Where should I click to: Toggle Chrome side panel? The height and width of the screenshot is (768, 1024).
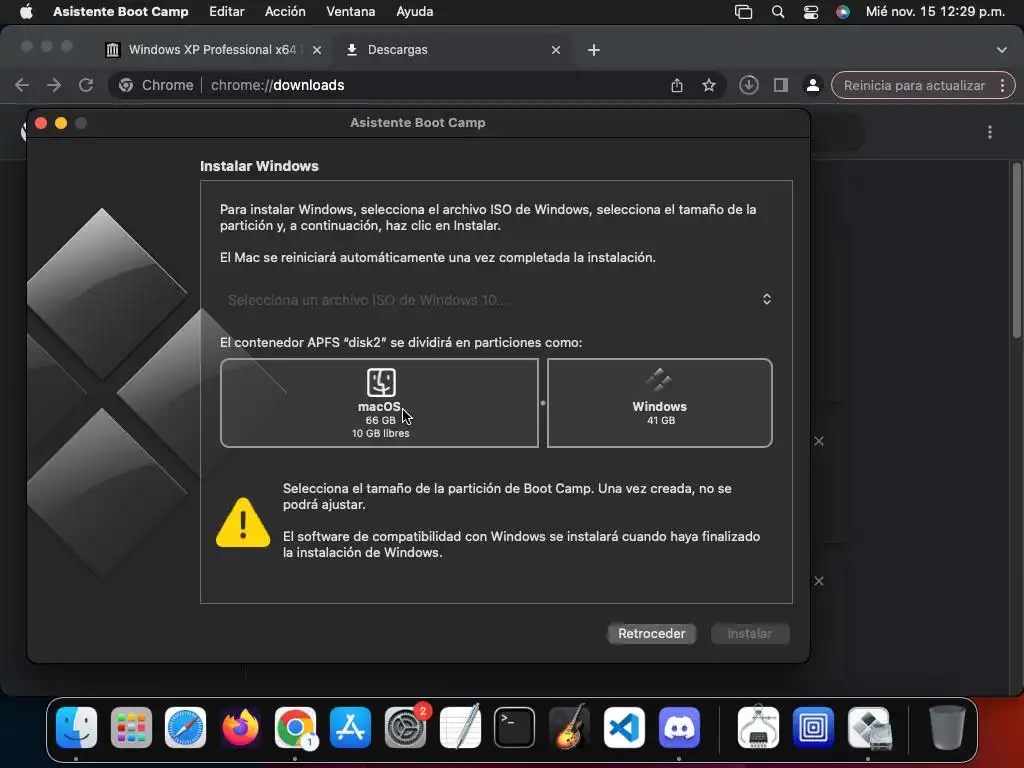(780, 86)
